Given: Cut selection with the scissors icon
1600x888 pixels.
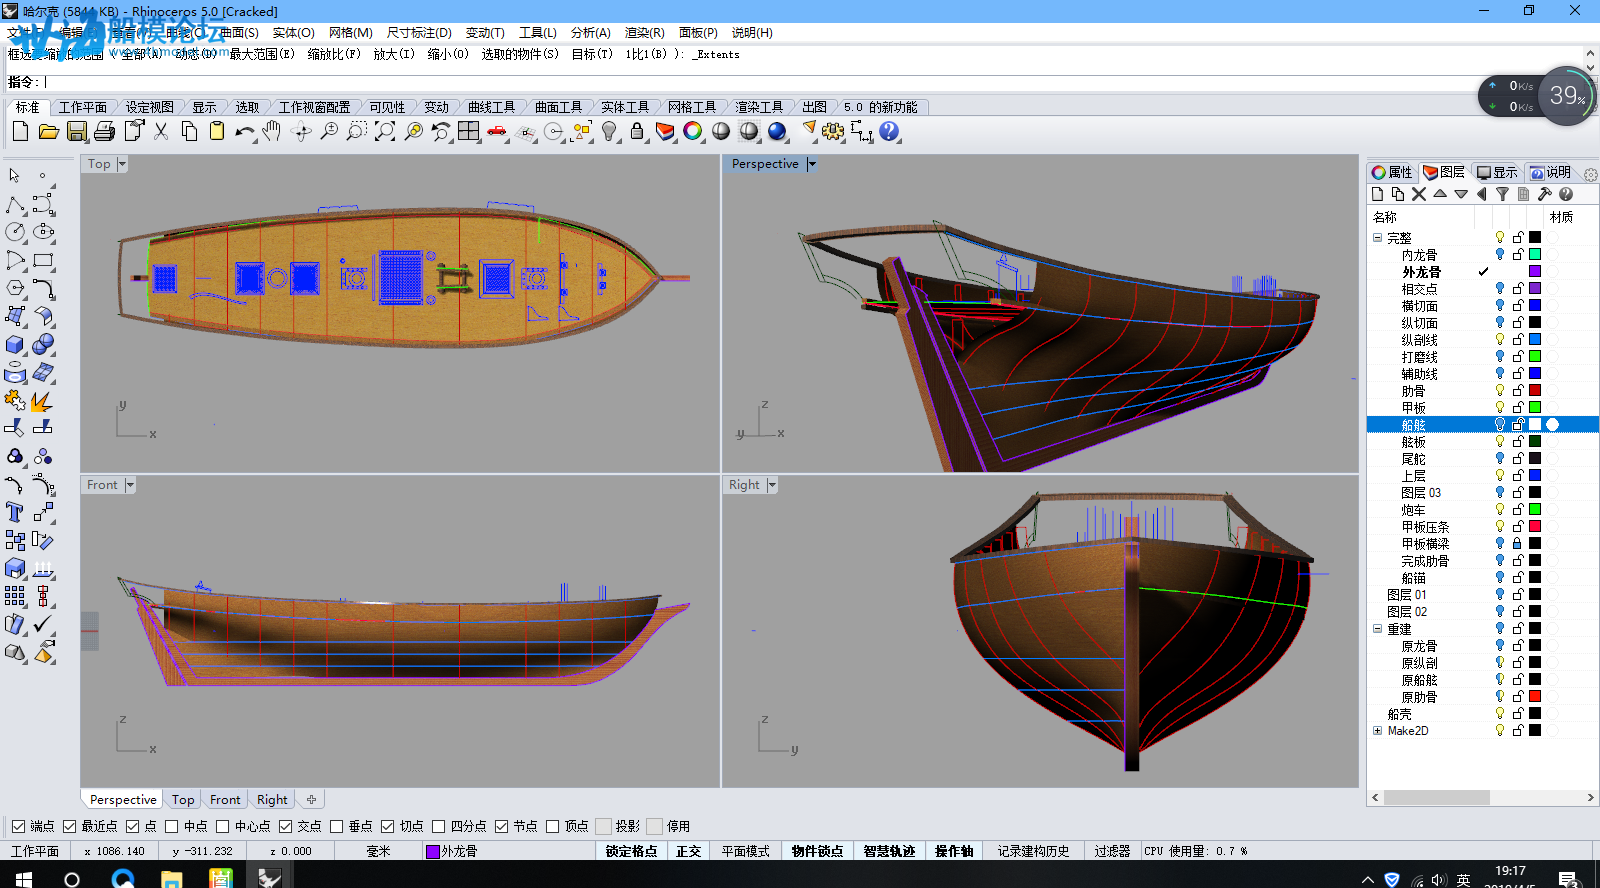Looking at the screenshot, I should pyautogui.click(x=160, y=131).
